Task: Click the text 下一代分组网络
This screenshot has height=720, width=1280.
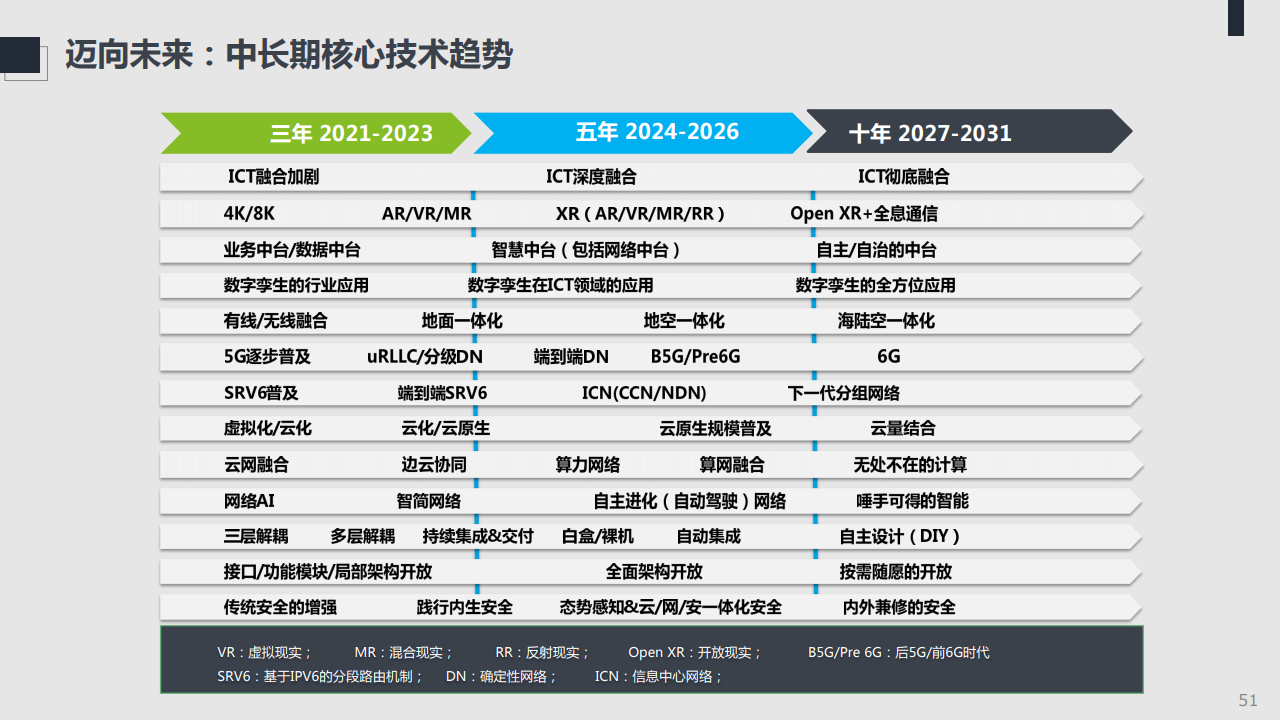Action: tap(844, 393)
